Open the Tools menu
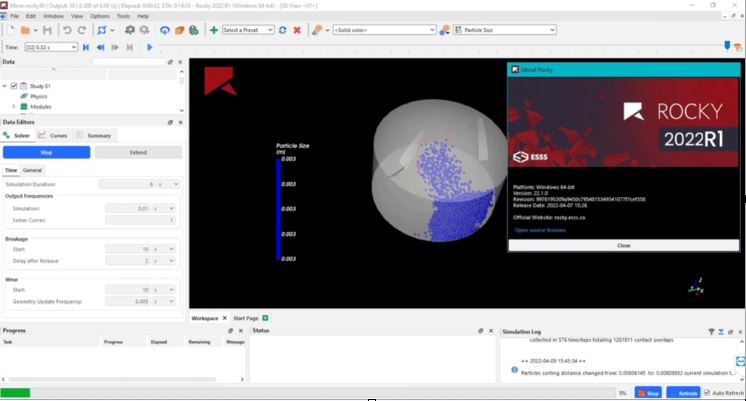The width and height of the screenshot is (746, 401). [123, 16]
